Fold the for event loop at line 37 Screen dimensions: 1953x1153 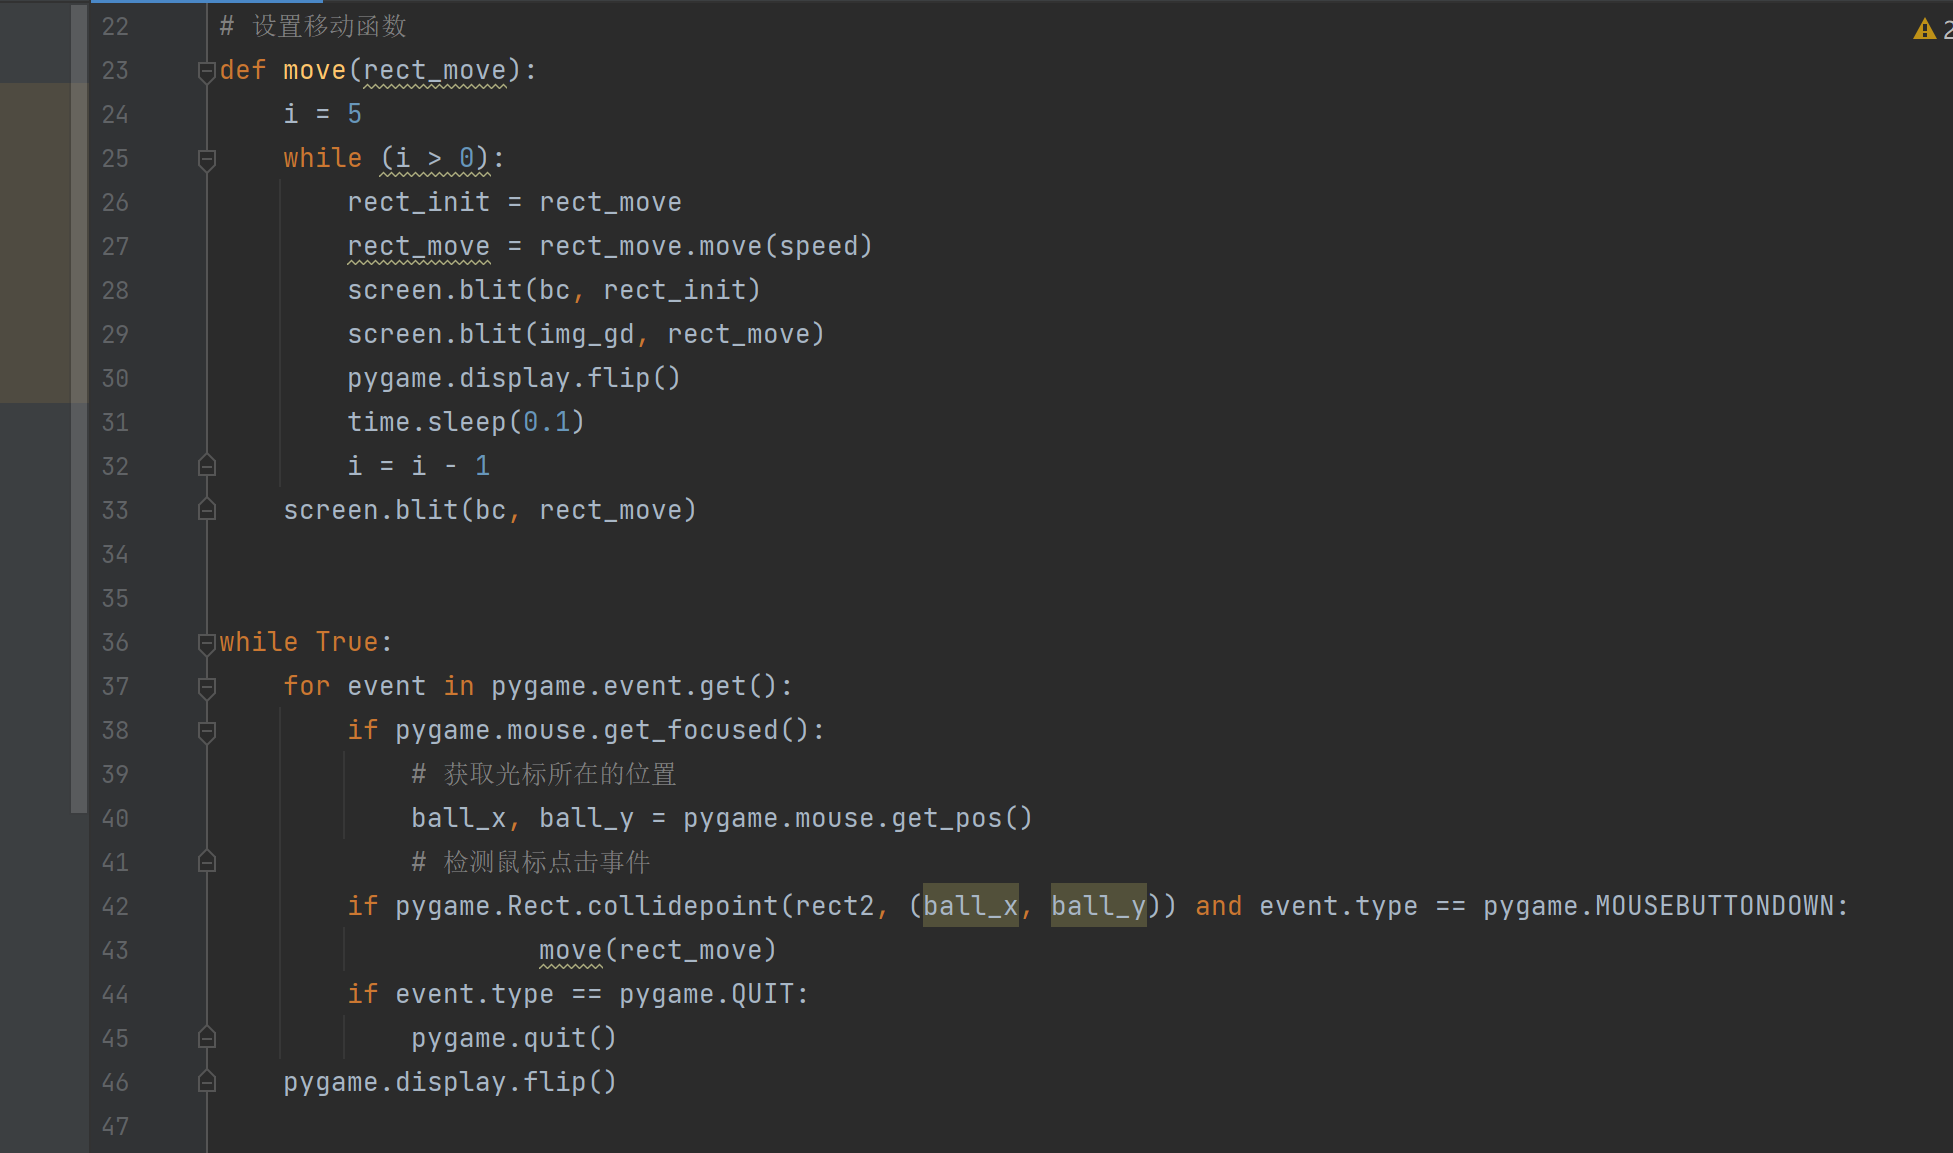coord(207,687)
